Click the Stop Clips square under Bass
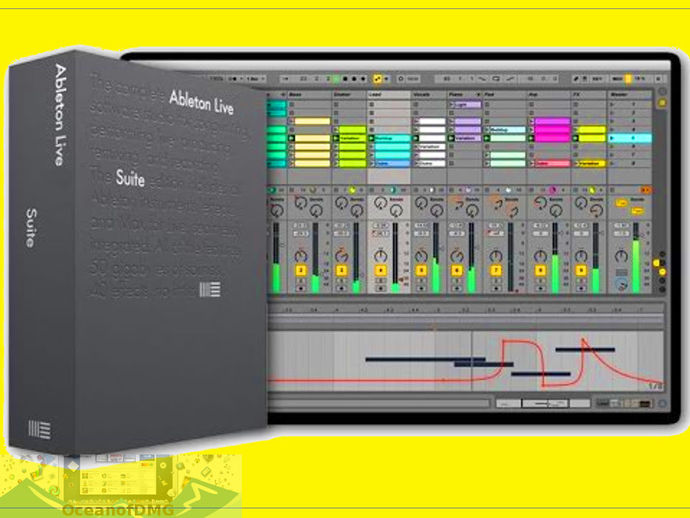 click(291, 190)
